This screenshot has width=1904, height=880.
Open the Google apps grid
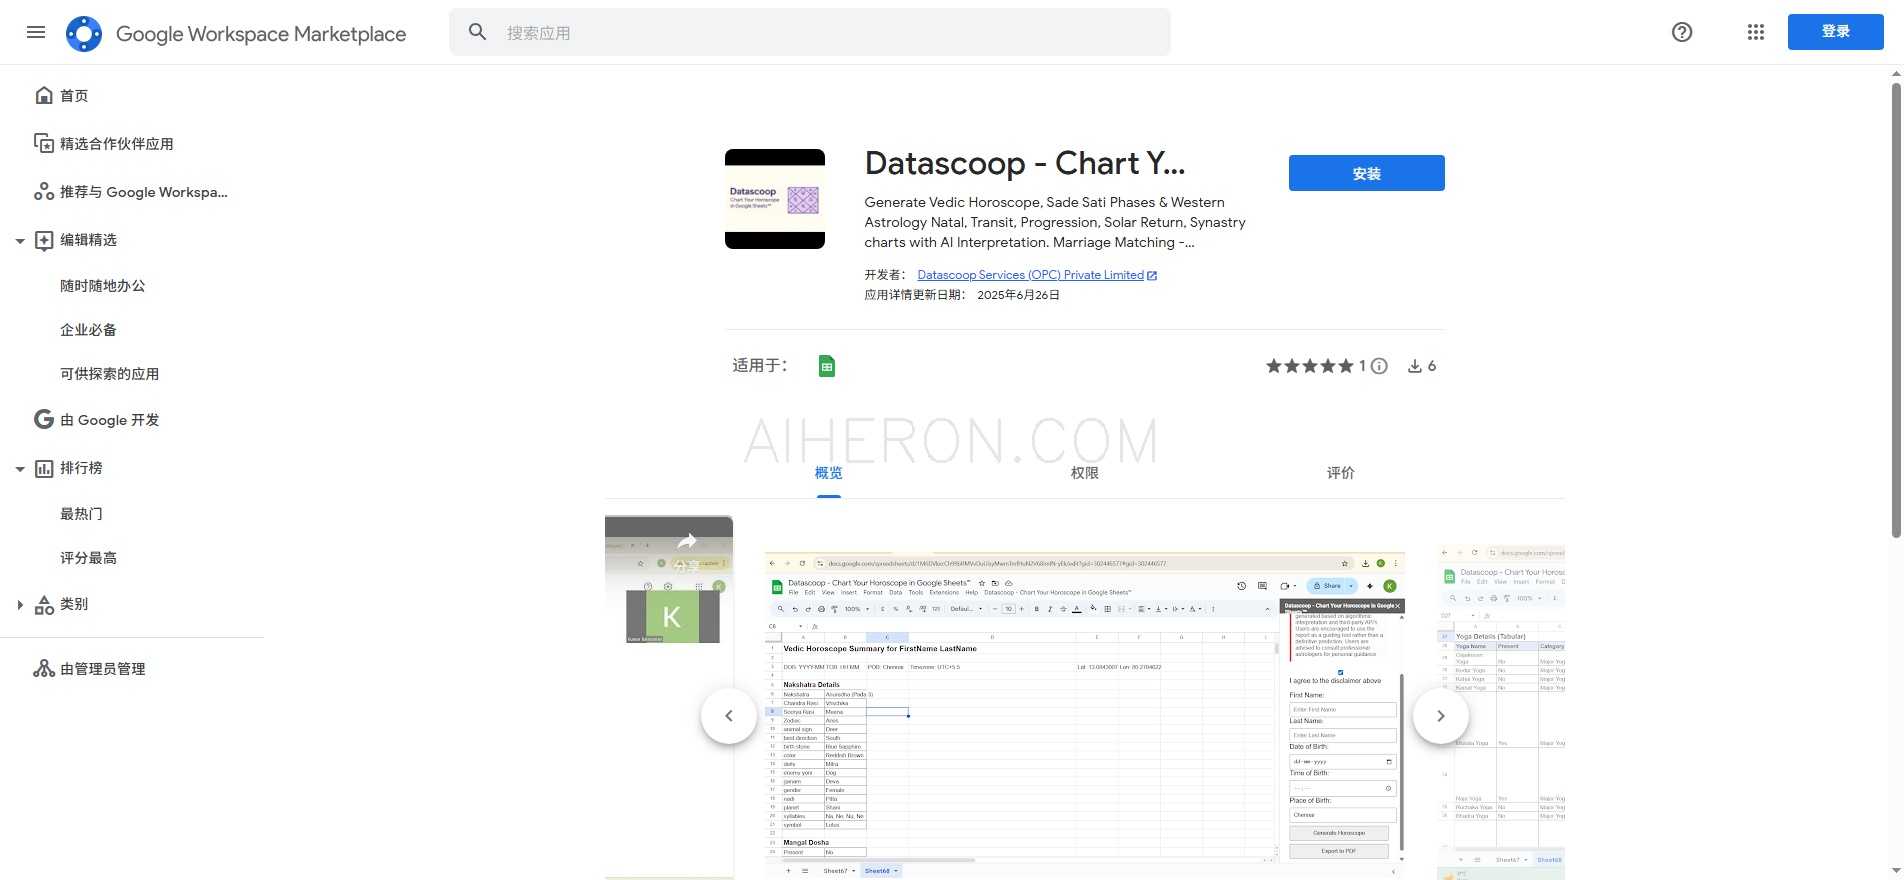(1756, 32)
